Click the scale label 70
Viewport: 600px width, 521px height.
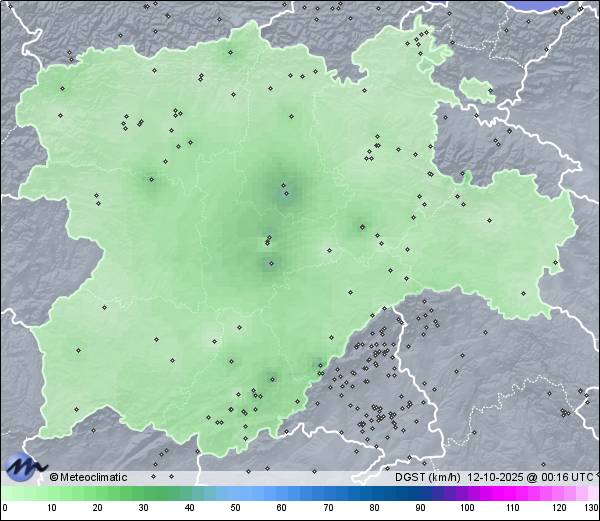point(328,508)
